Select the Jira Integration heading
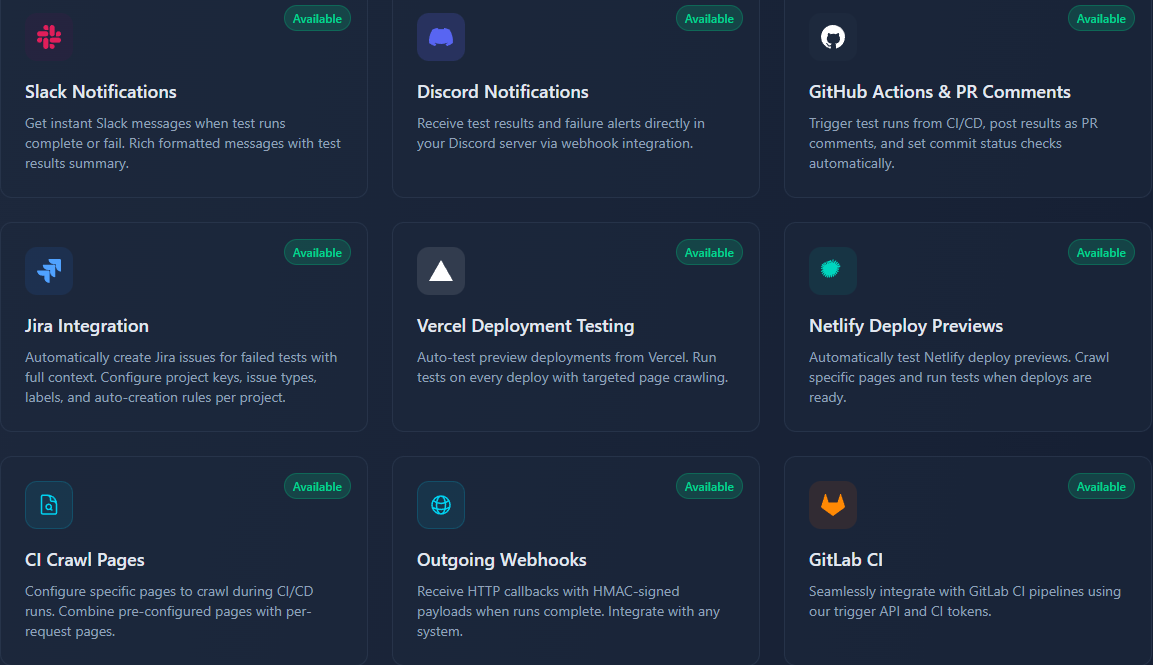Viewport: 1153px width, 665px height. [x=87, y=326]
